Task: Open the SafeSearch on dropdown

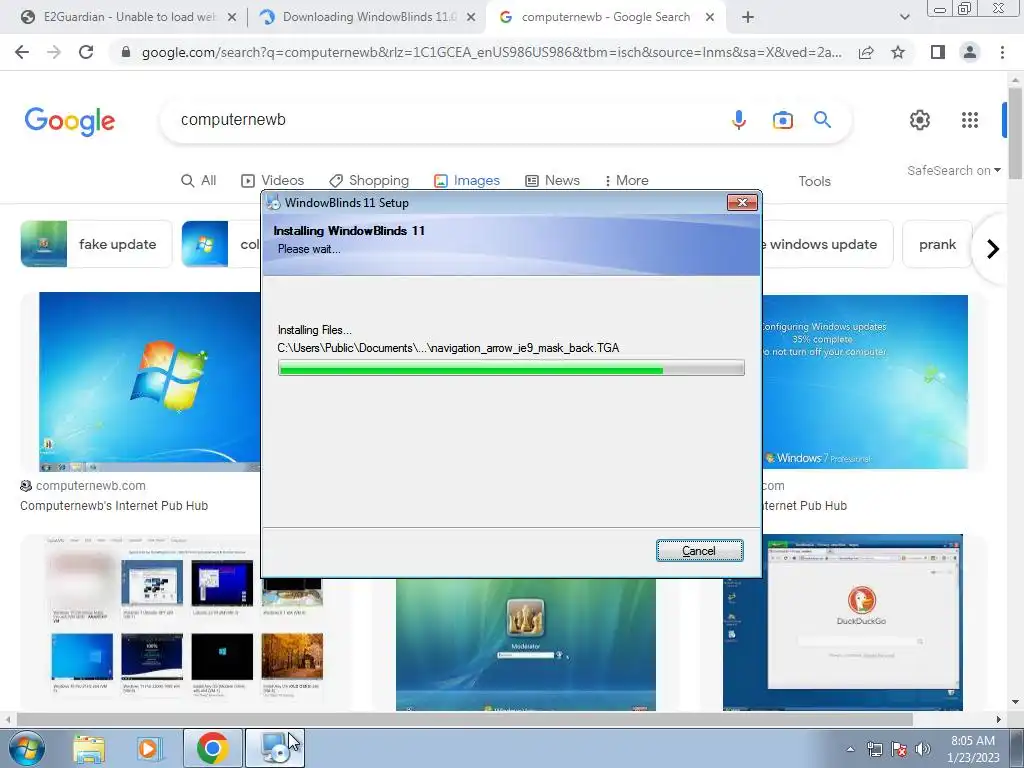Action: [953, 170]
